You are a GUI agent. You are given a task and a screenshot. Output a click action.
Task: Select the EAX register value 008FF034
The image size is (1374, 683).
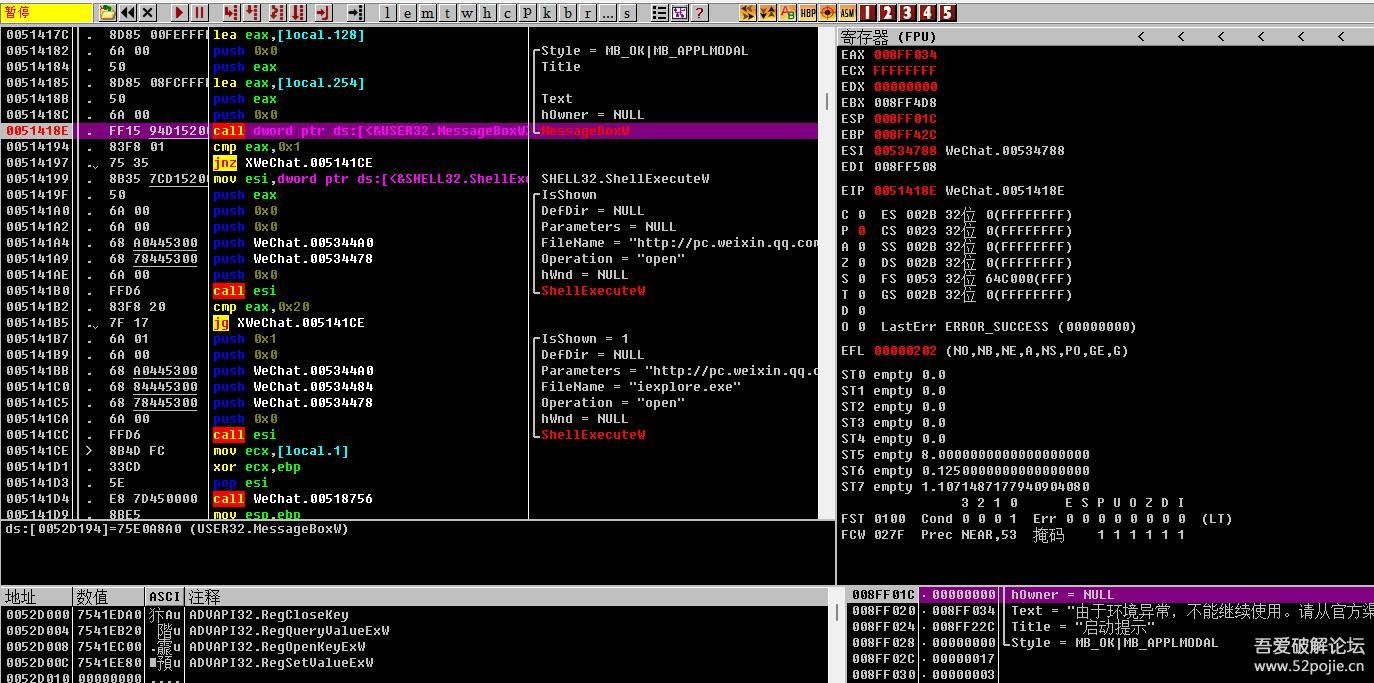coord(905,55)
